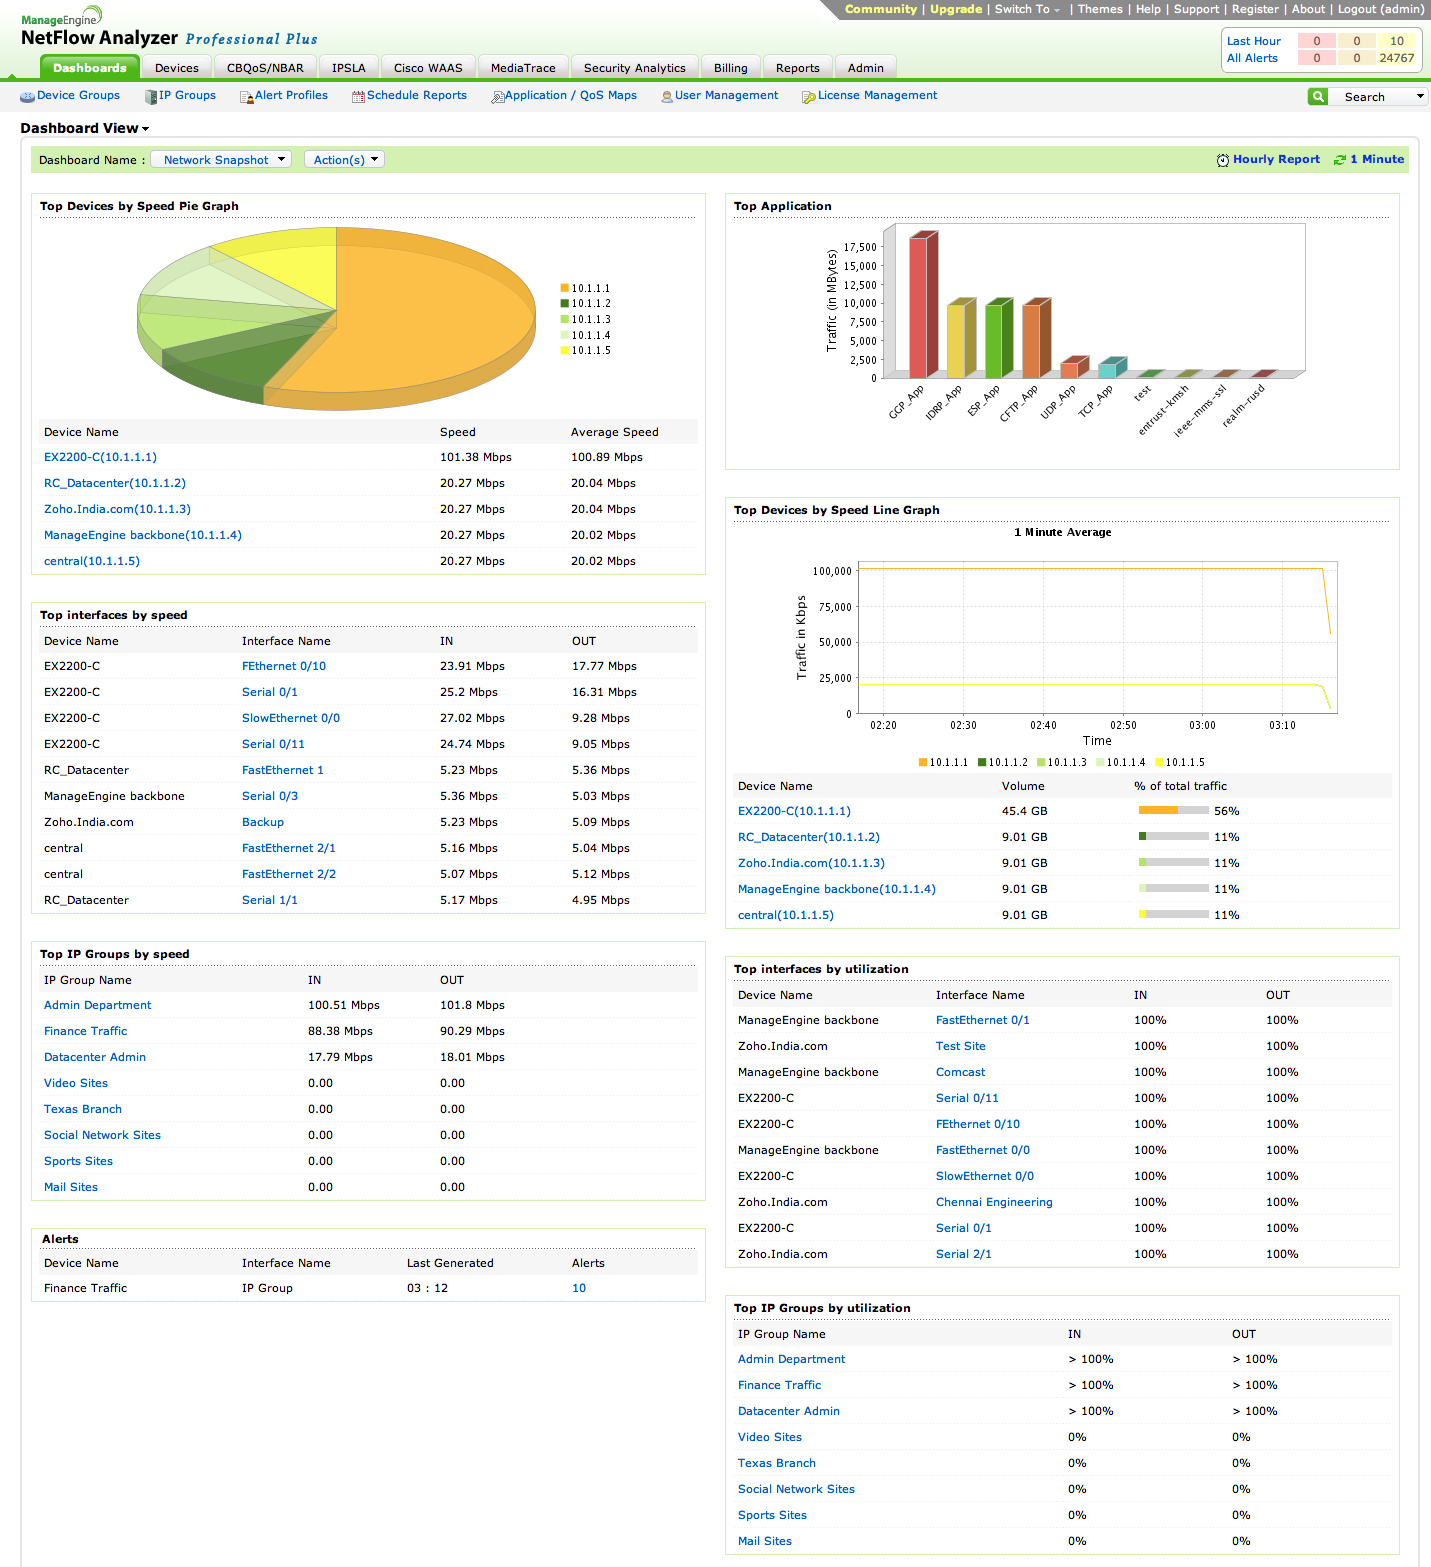
Task: Expand the Dashboard View menu
Action: (85, 128)
